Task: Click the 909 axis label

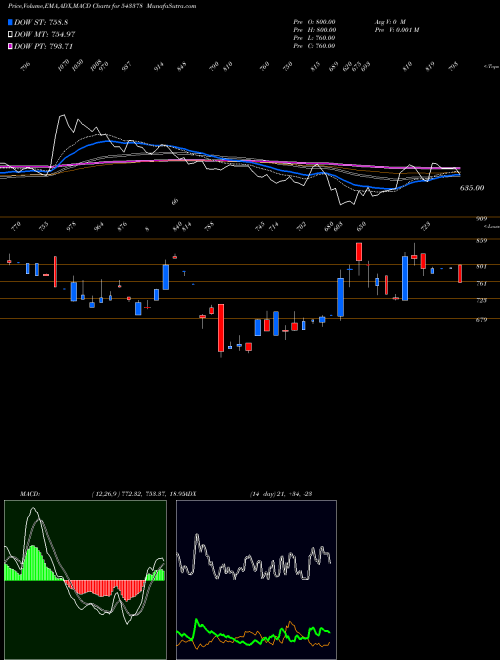Action: (x=481, y=218)
